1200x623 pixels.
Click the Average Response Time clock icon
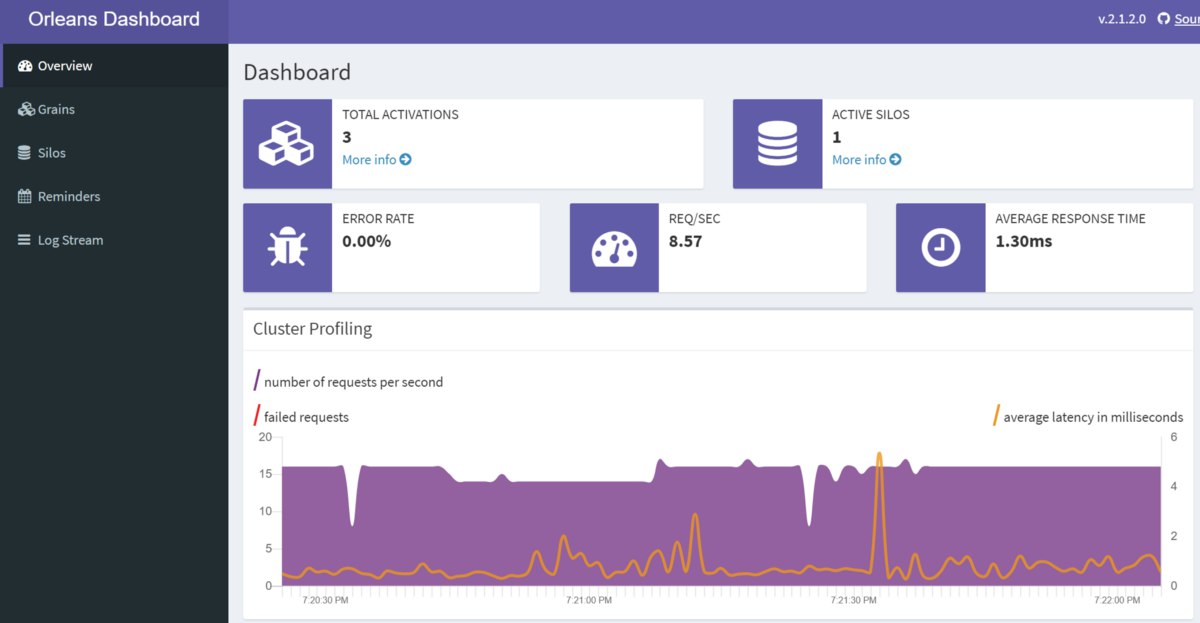coord(940,248)
